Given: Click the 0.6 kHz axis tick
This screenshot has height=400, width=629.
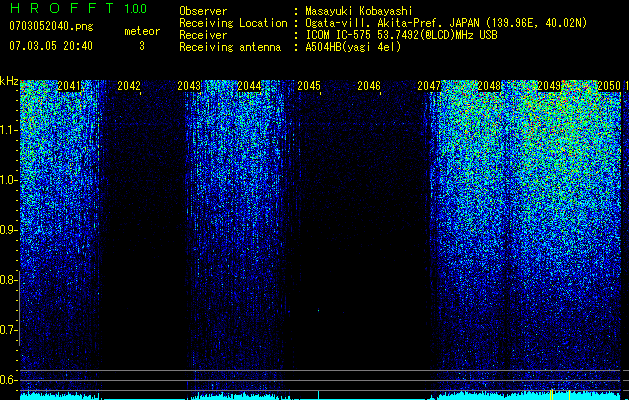Looking at the screenshot, I should click(x=9, y=380).
